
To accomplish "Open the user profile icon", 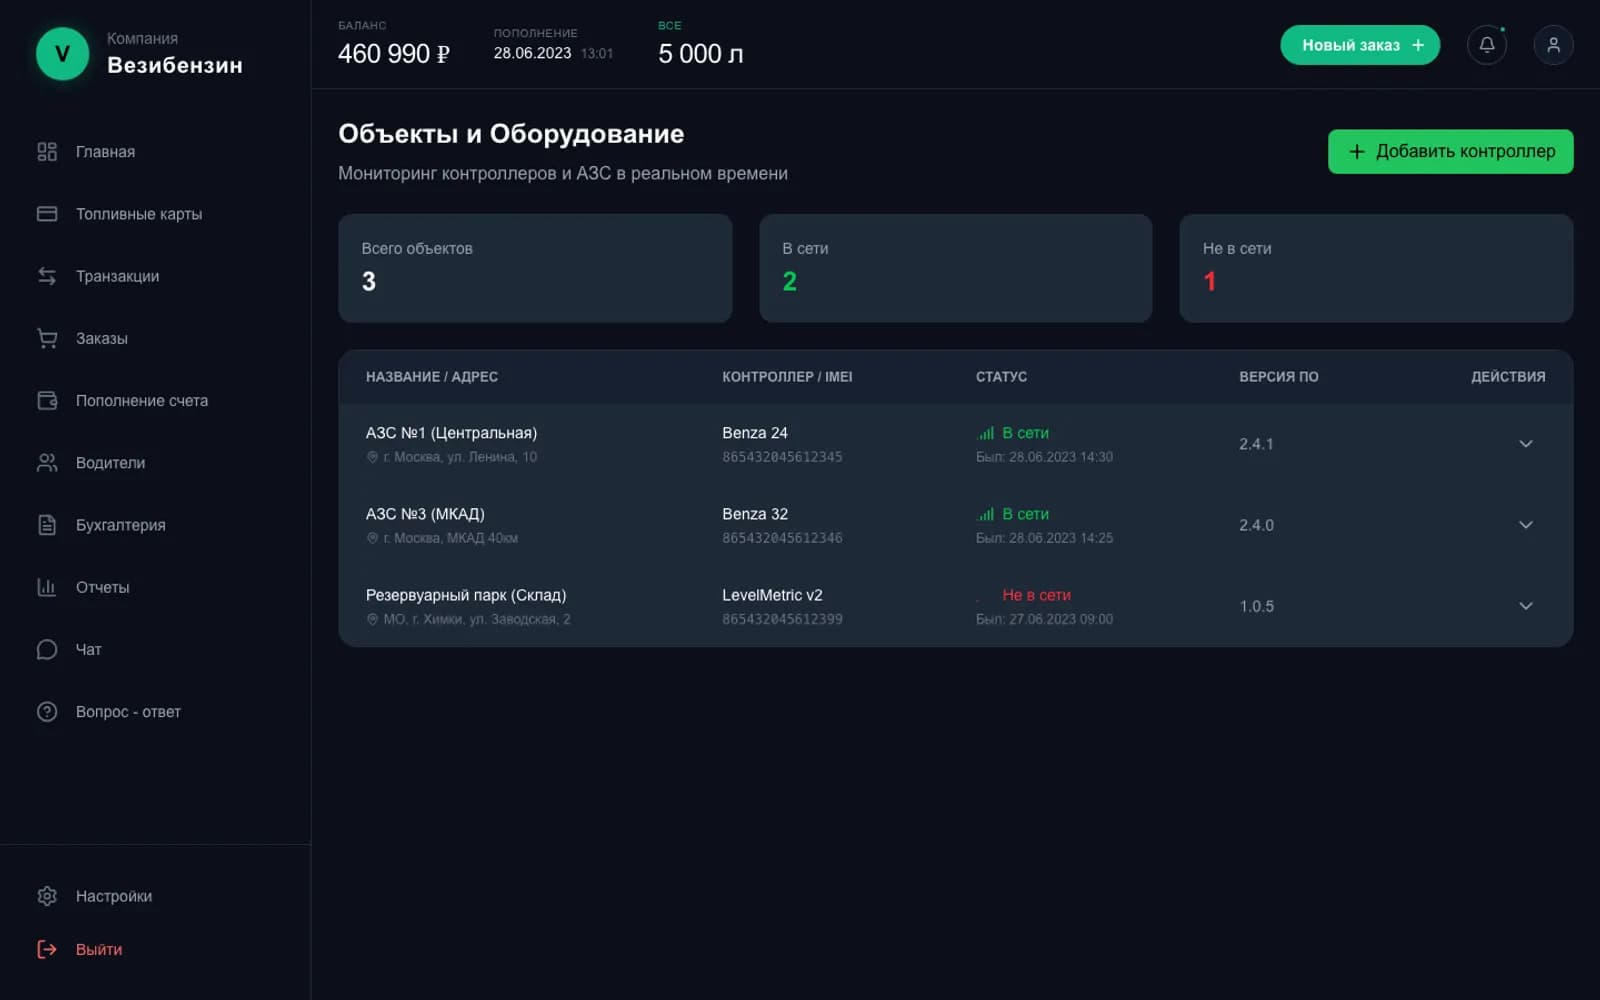I will click(1553, 45).
